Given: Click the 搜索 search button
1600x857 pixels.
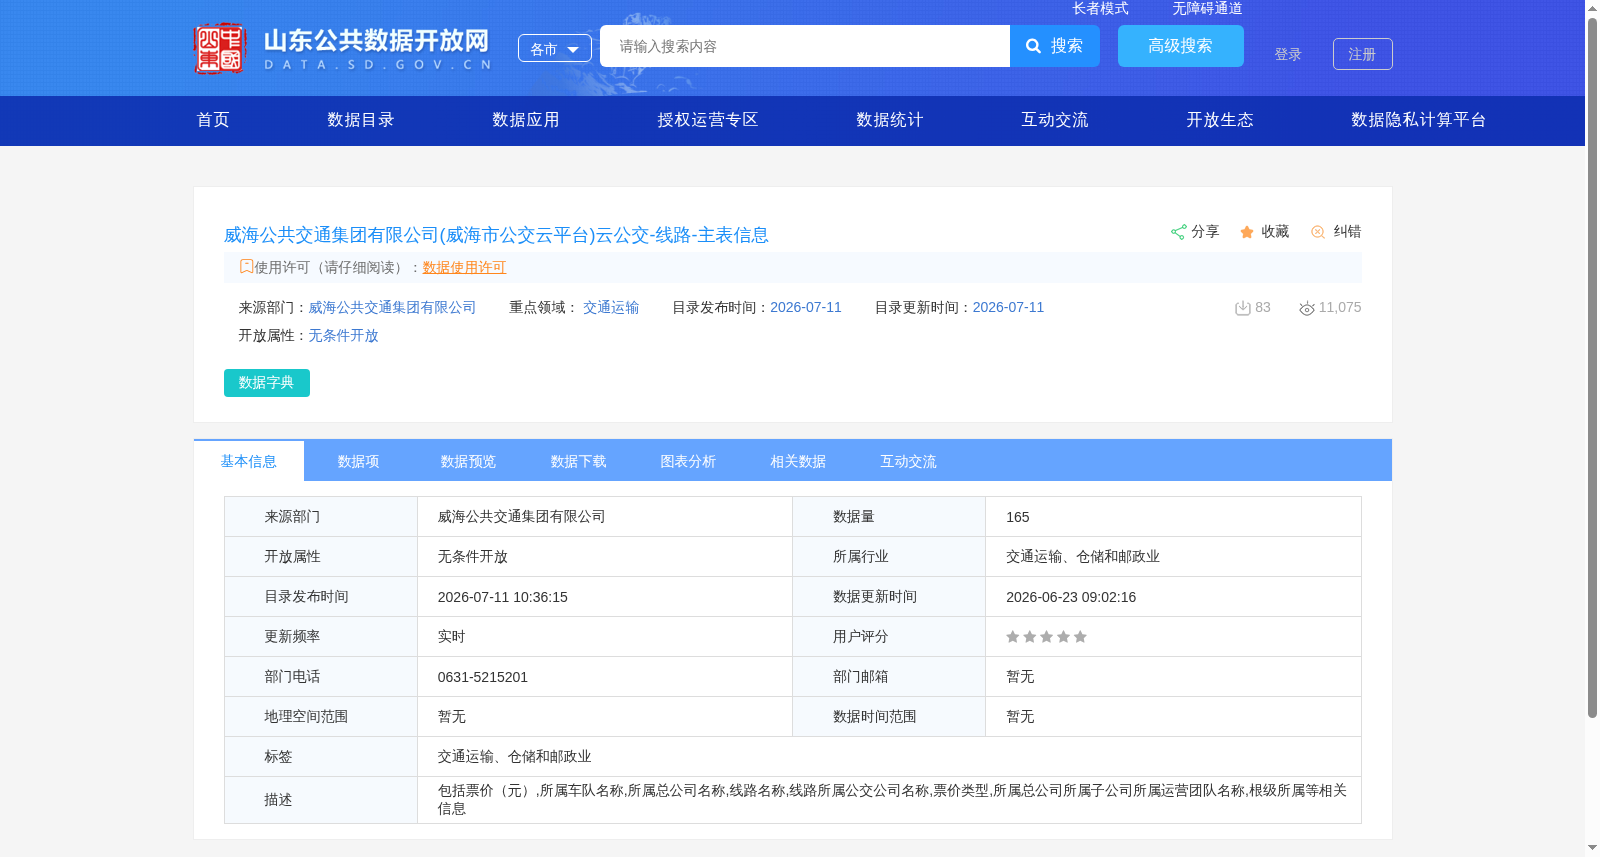Looking at the screenshot, I should tap(1055, 46).
